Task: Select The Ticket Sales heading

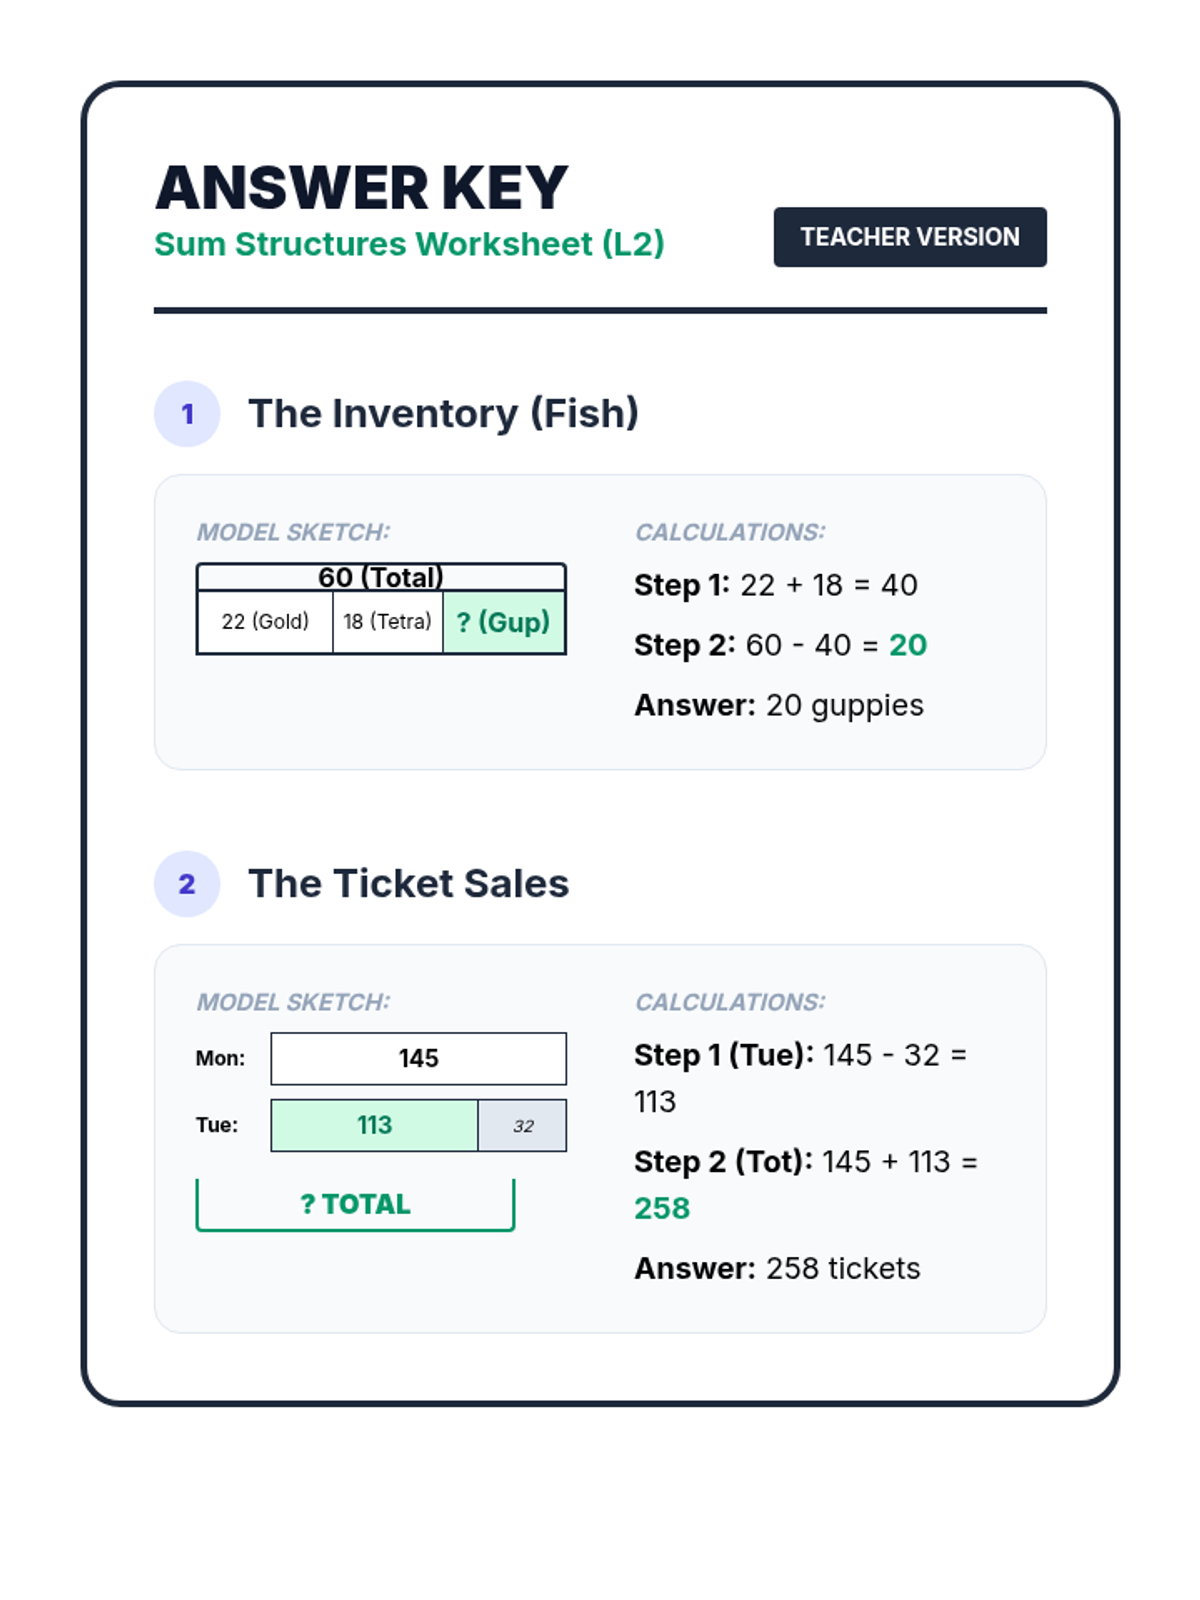Action: [408, 884]
